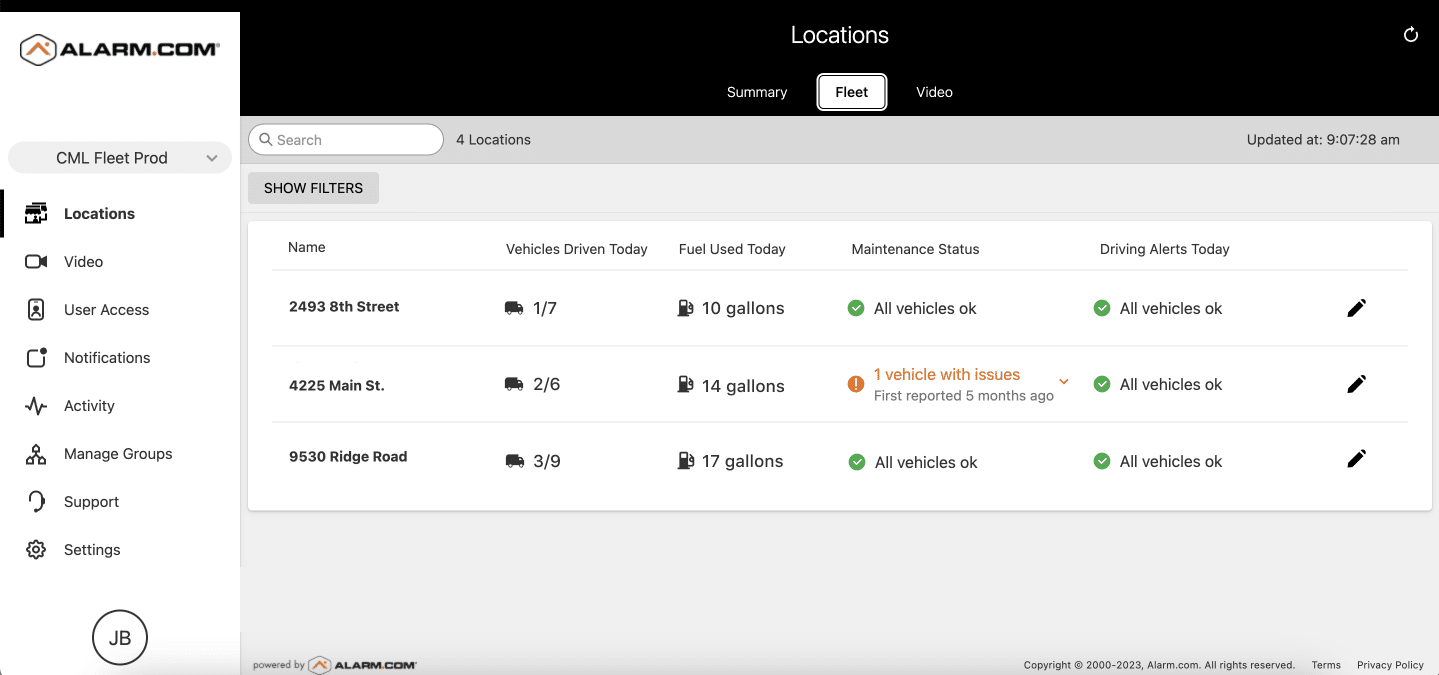Refresh the page using the top-right reload icon
Viewport: 1439px width, 675px height.
(1411, 35)
